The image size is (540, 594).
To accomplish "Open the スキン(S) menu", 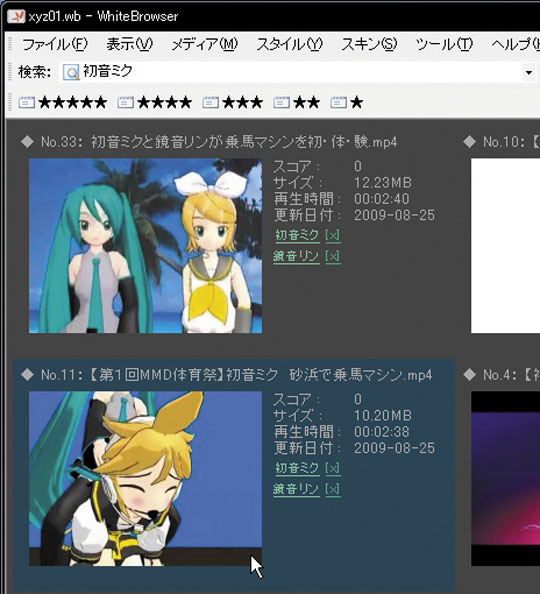I will pos(369,44).
